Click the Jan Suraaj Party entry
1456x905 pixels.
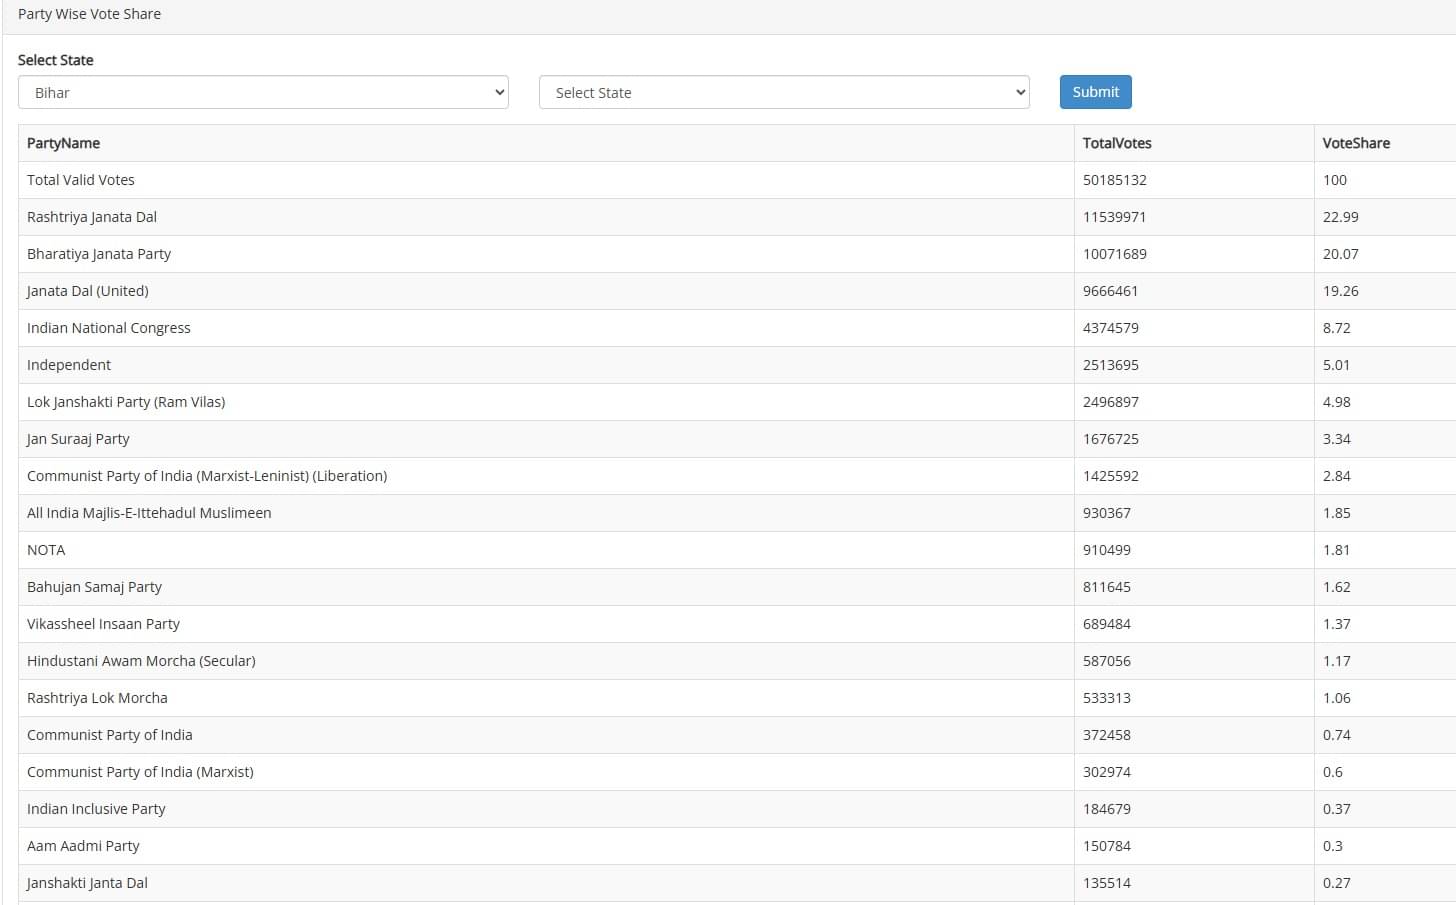click(x=78, y=439)
